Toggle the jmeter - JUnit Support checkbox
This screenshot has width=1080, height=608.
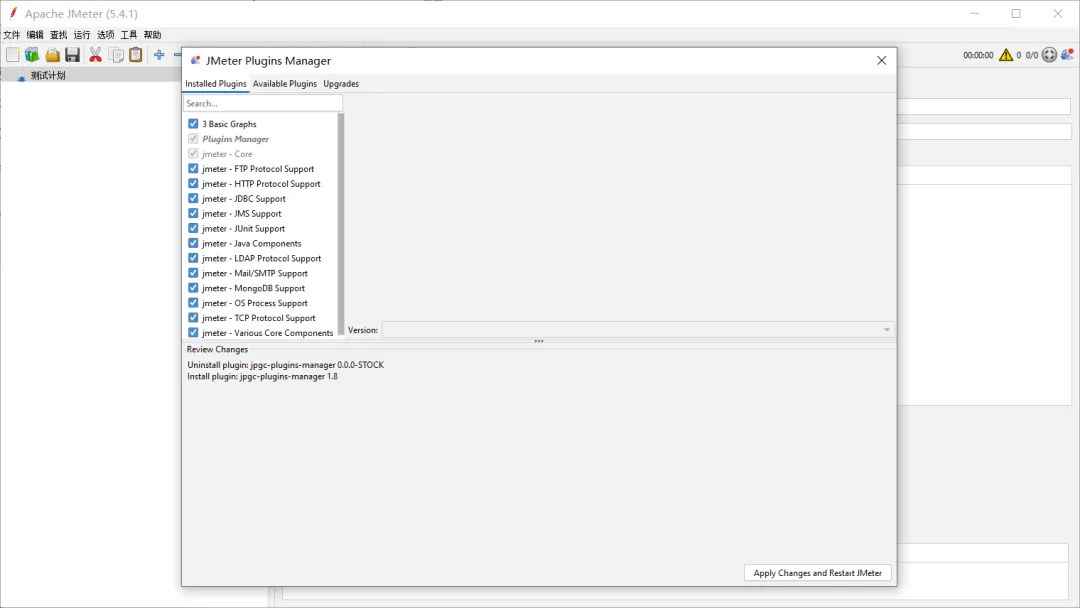193,229
